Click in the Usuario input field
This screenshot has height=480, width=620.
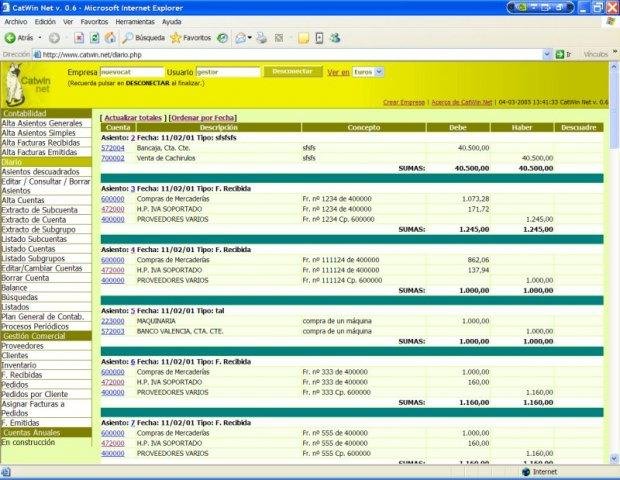228,72
